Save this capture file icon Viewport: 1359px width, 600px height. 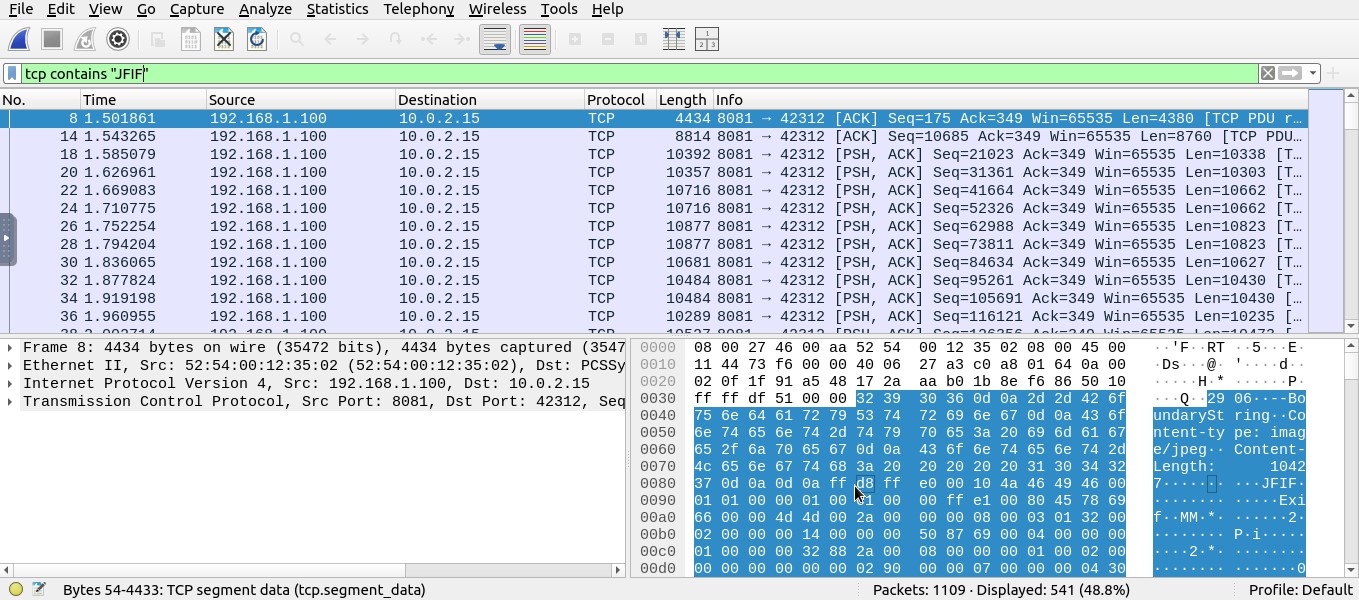point(190,39)
